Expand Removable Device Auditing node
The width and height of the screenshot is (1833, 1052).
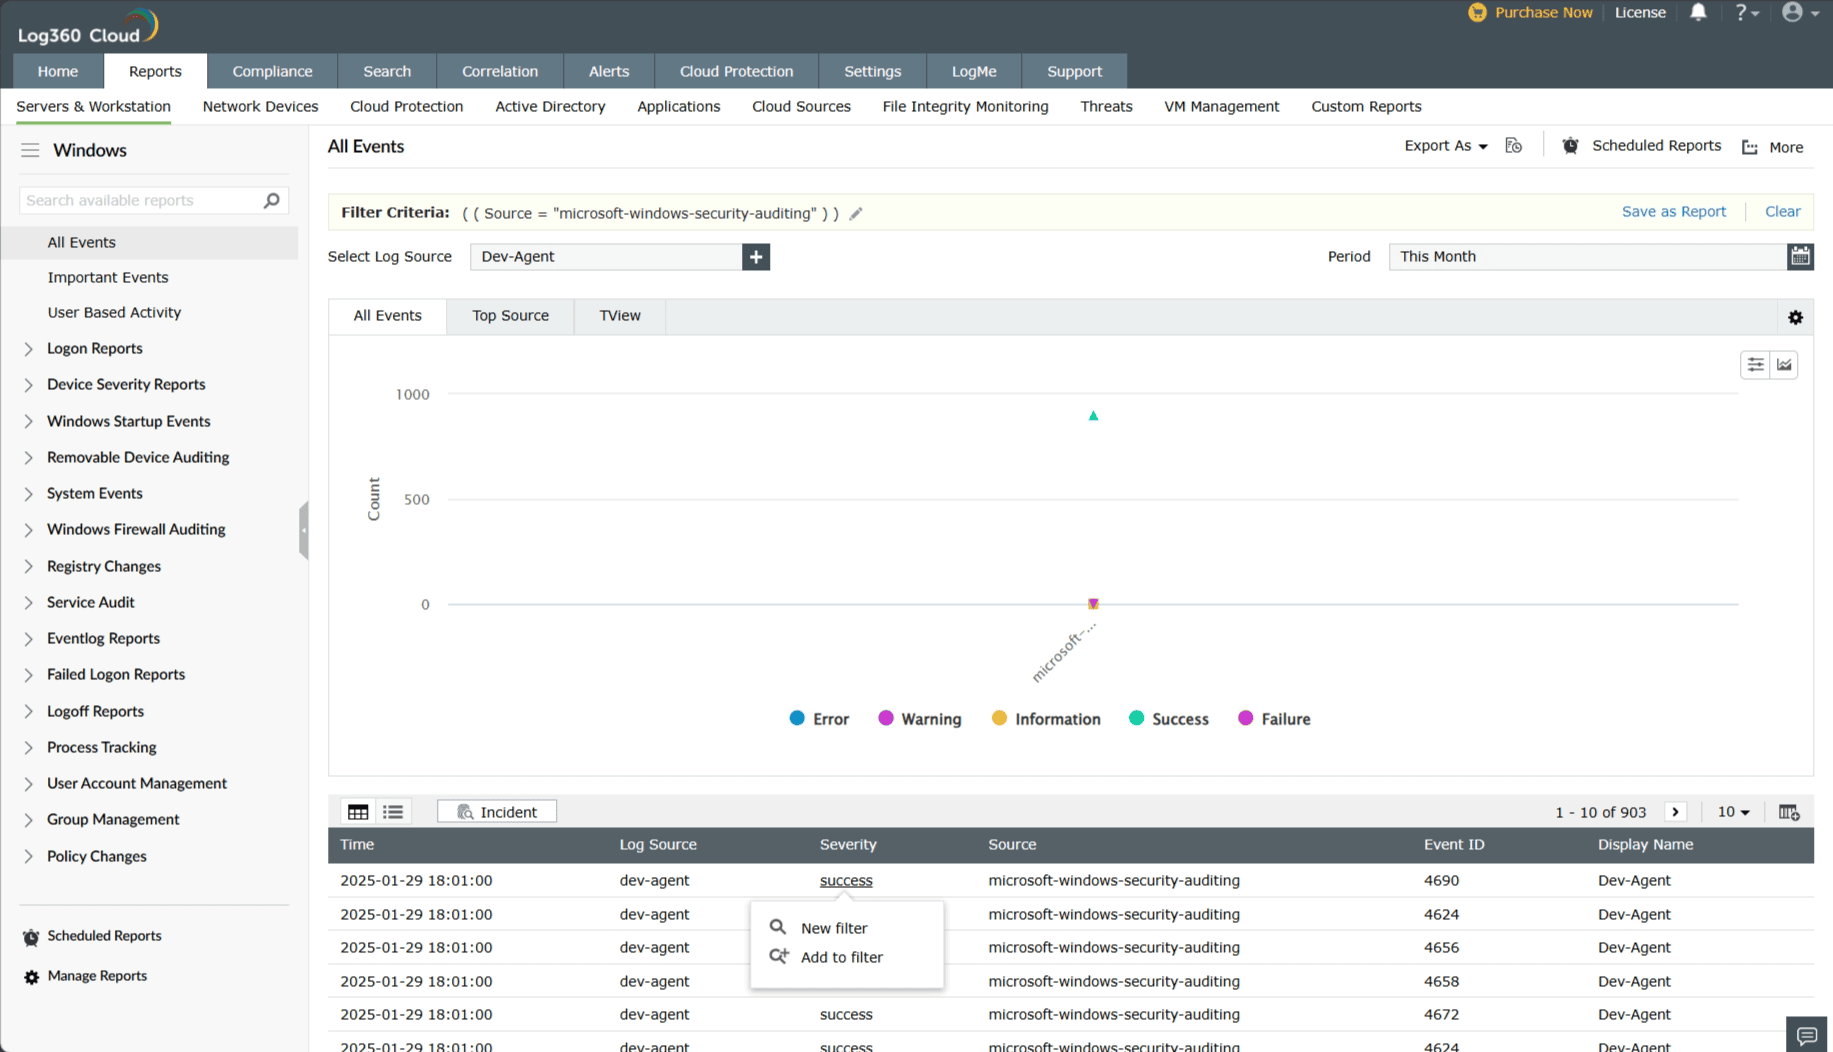coord(28,458)
